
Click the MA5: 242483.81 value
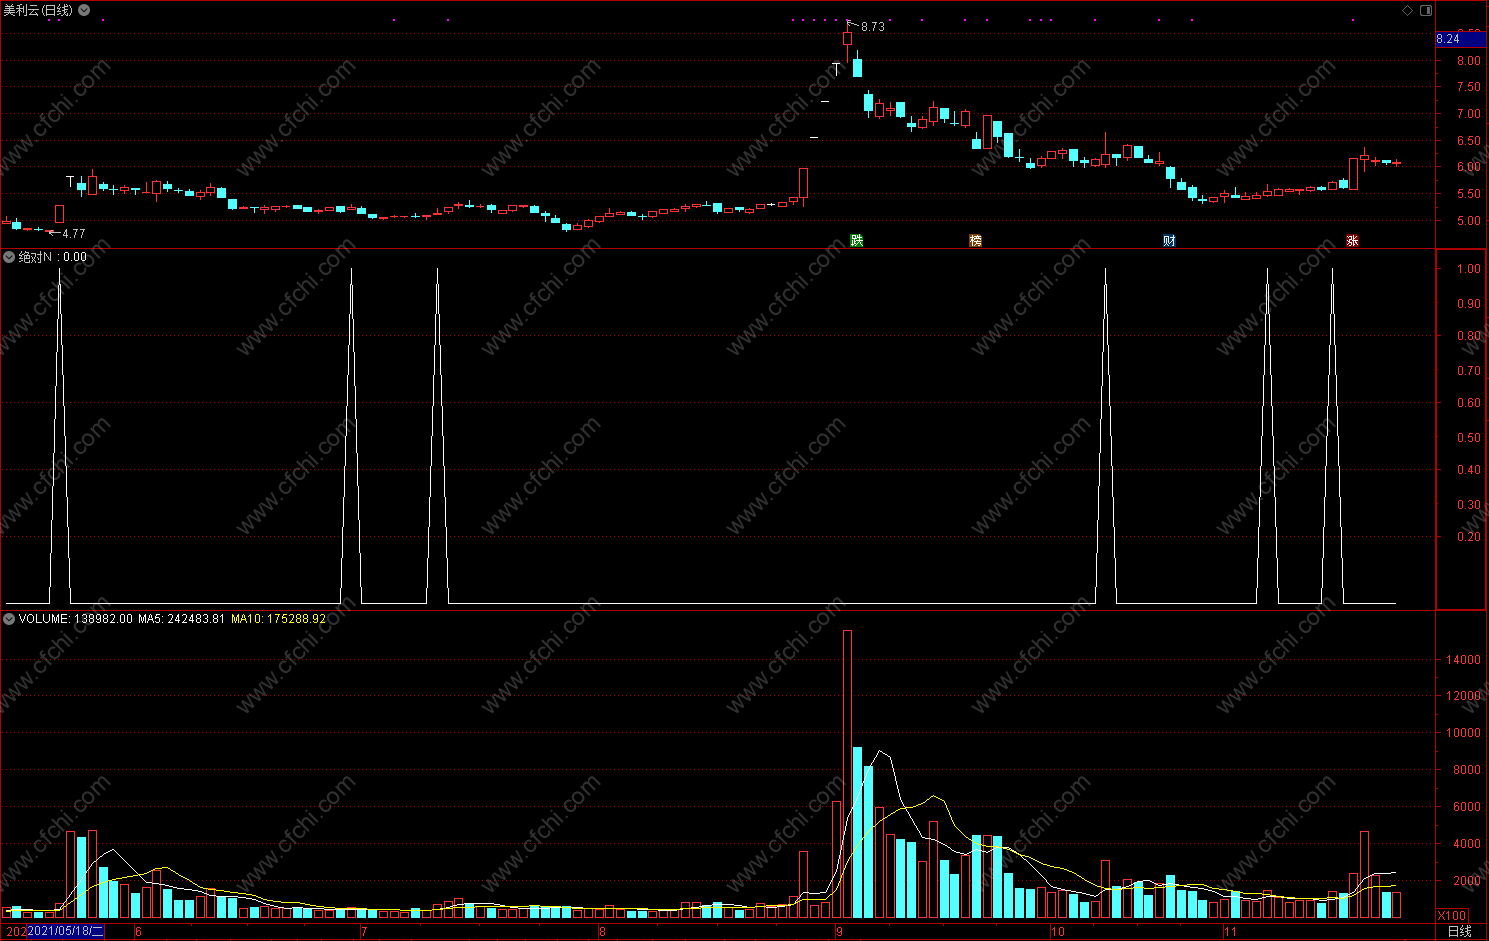(x=181, y=619)
